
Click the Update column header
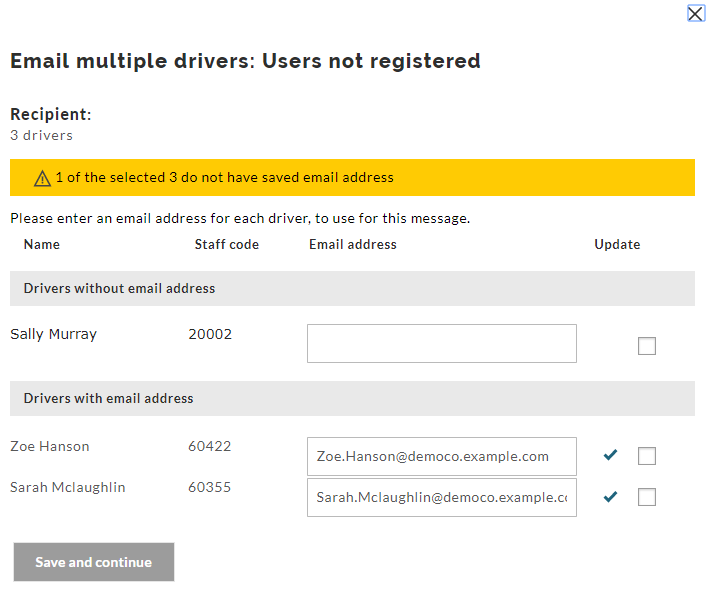(x=617, y=244)
